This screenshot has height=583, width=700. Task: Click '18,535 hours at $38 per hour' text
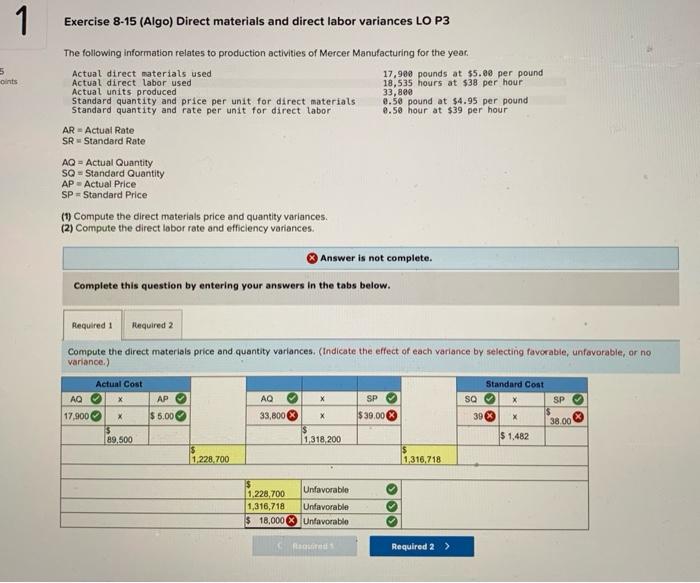(453, 83)
